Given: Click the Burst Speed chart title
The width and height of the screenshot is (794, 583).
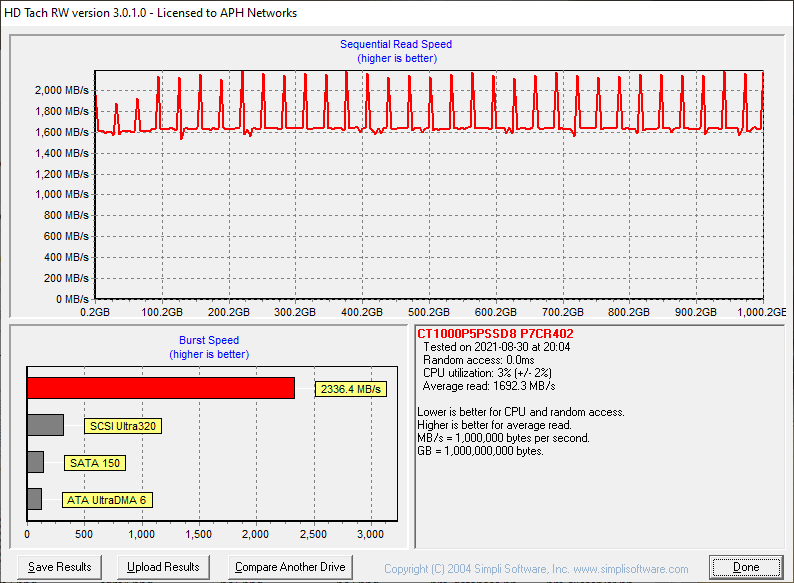Looking at the screenshot, I should (208, 340).
